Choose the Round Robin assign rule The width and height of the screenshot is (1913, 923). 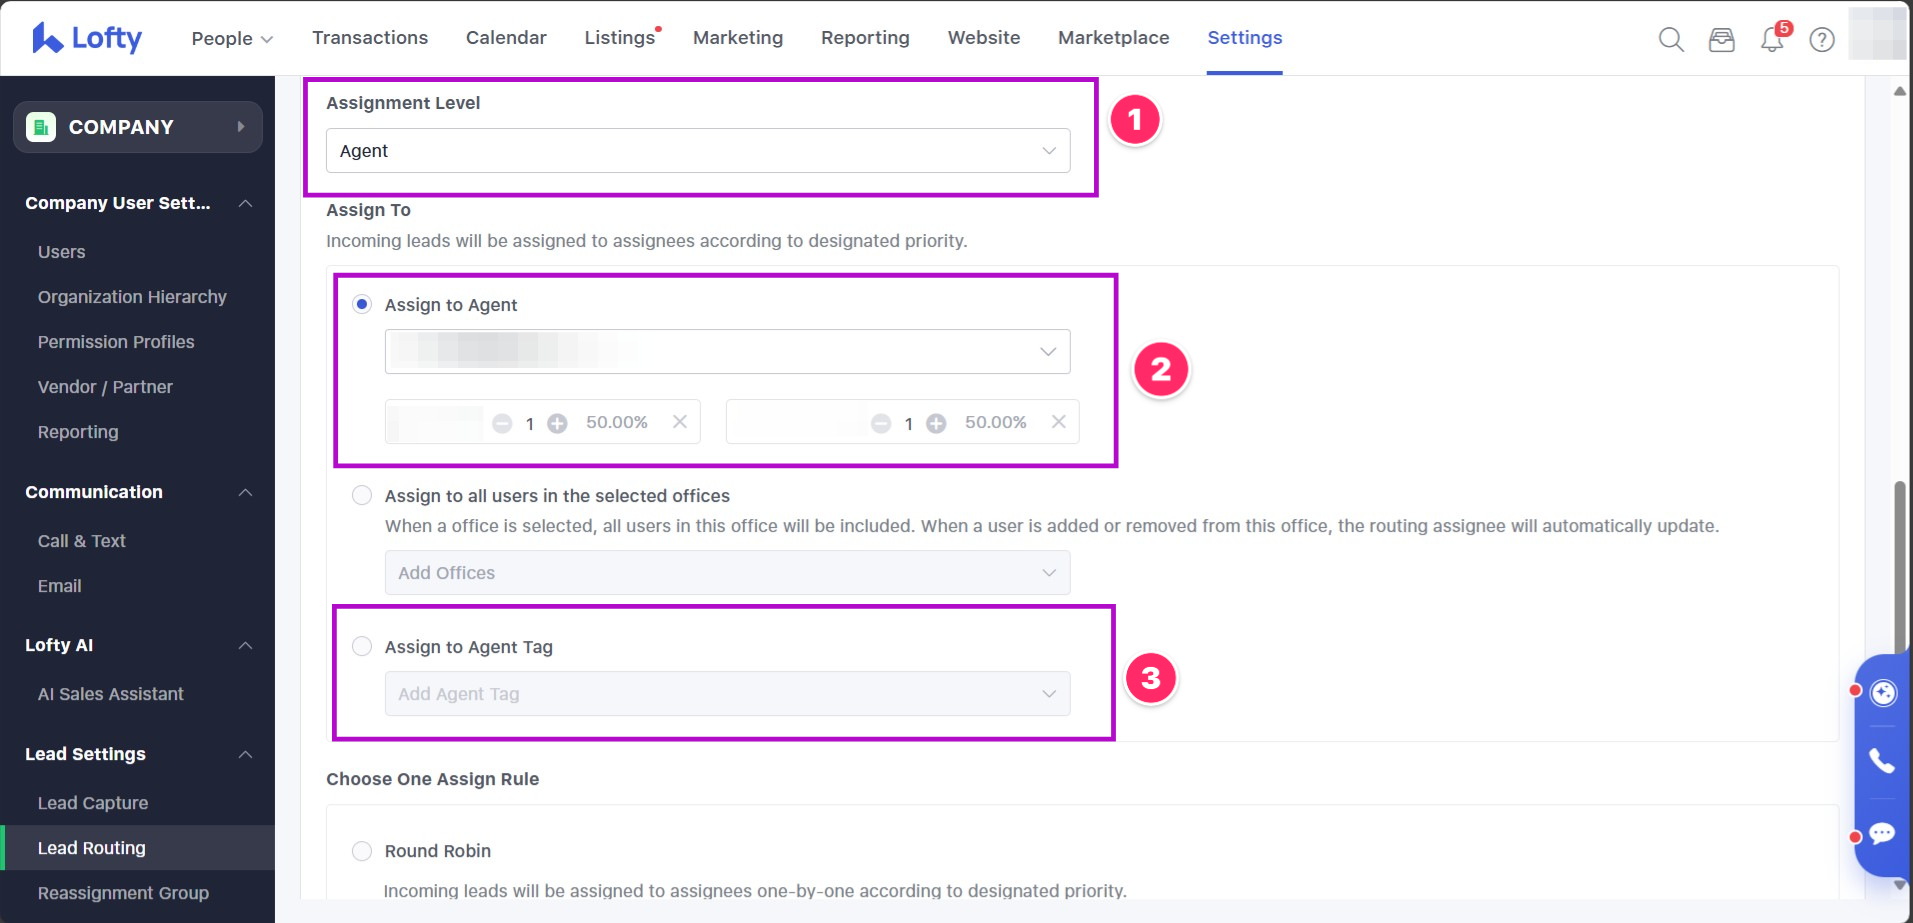tap(362, 850)
